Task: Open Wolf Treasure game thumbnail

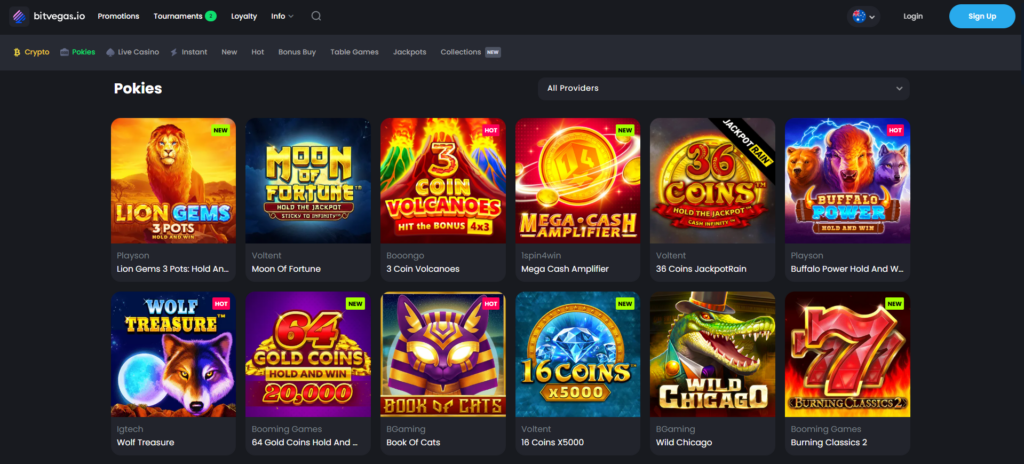Action: point(174,354)
